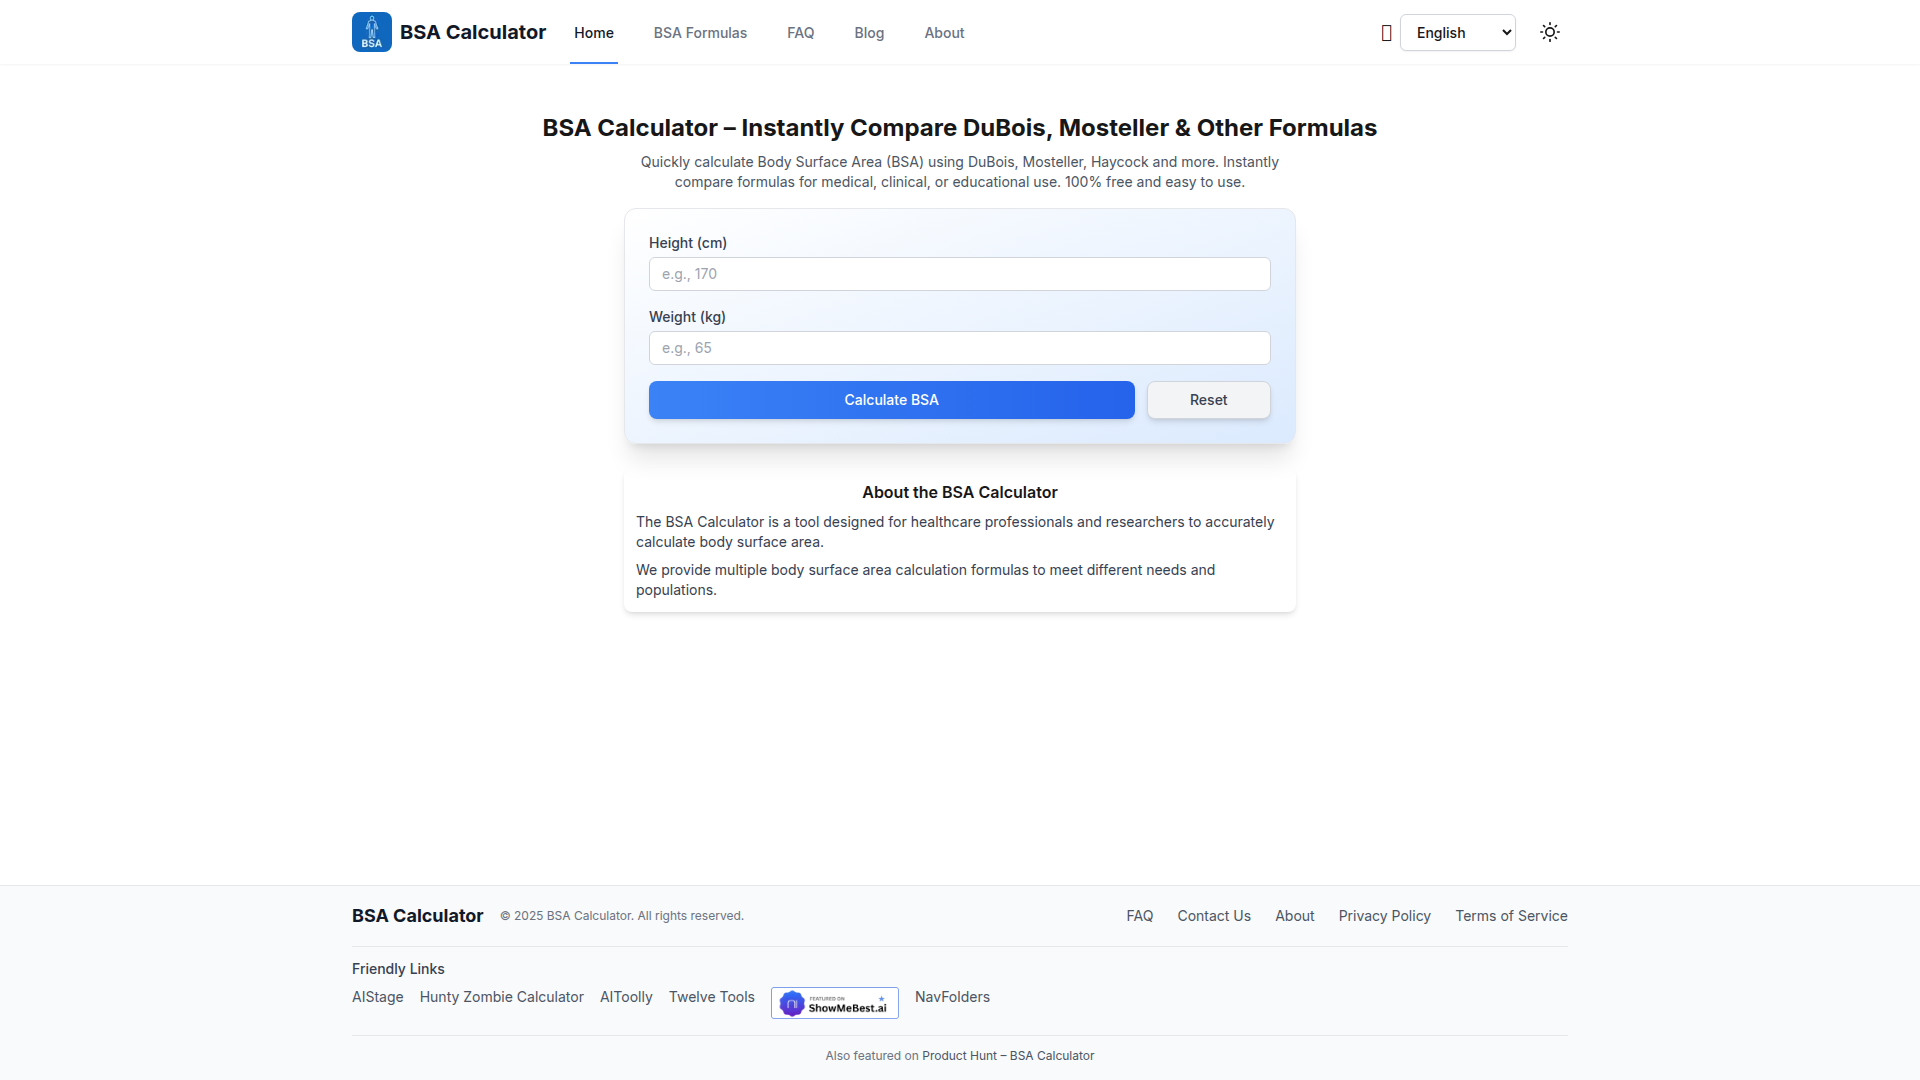Click the Height (cm) input field
The height and width of the screenshot is (1080, 1920).
coord(959,274)
